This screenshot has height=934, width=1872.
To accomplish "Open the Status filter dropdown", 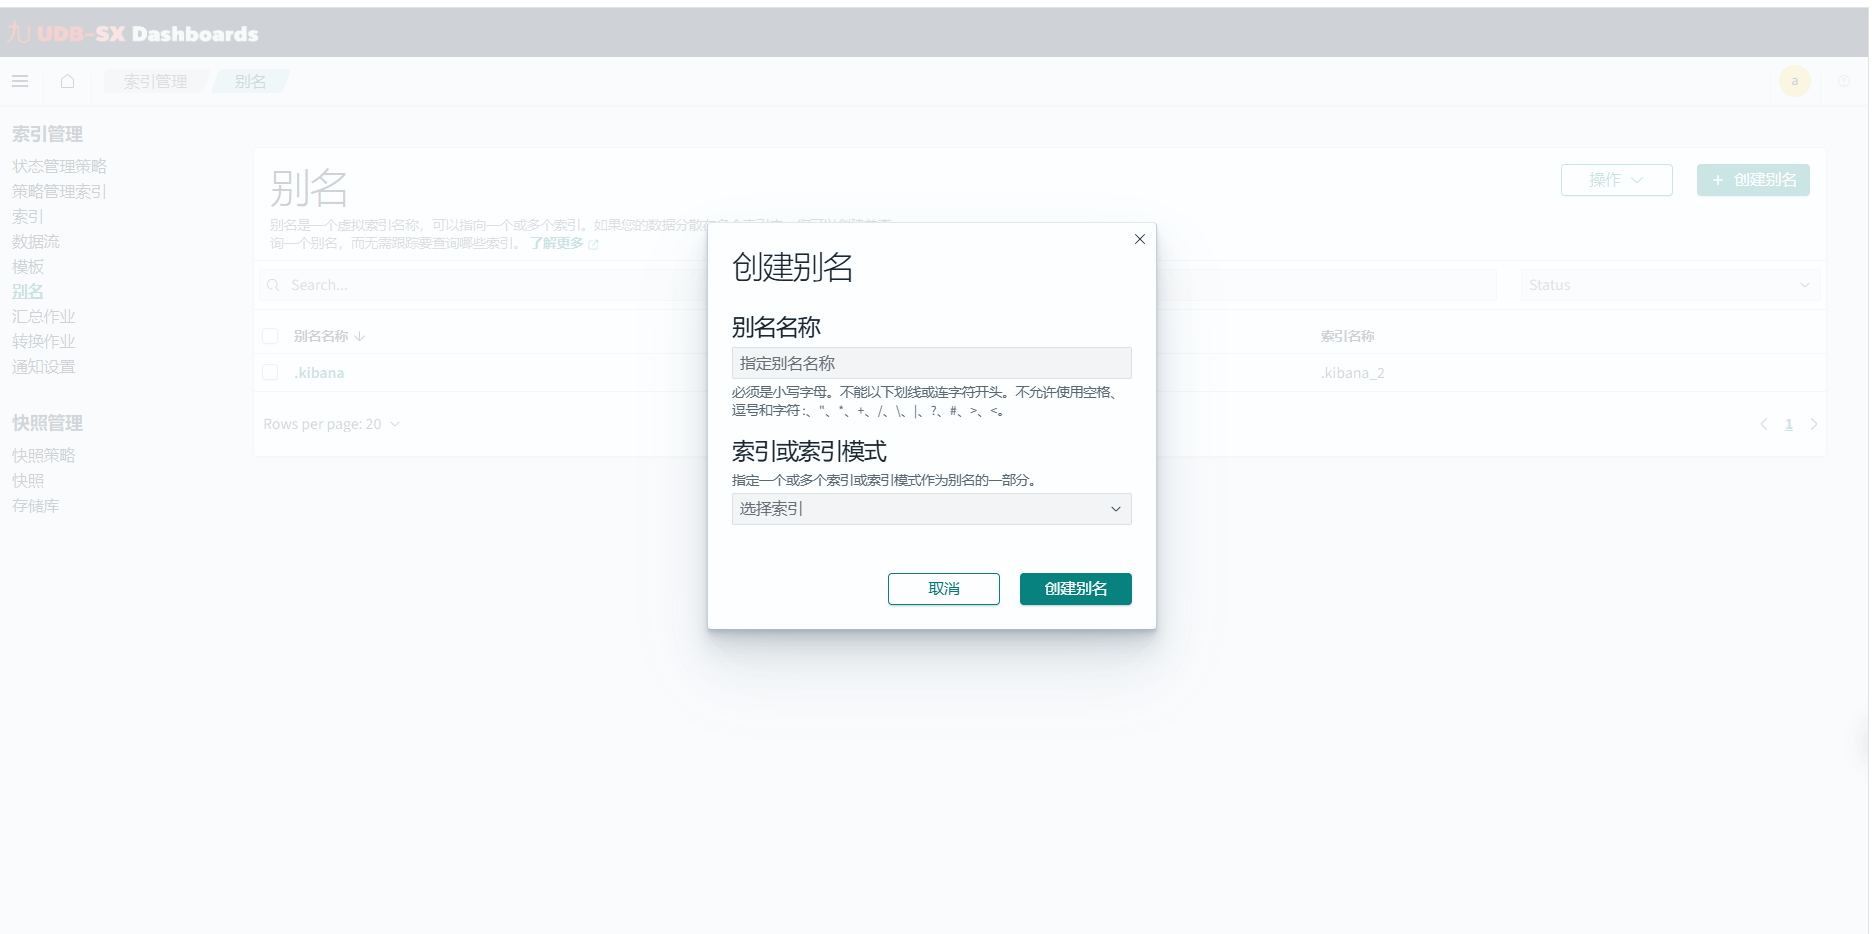I will pos(1669,285).
